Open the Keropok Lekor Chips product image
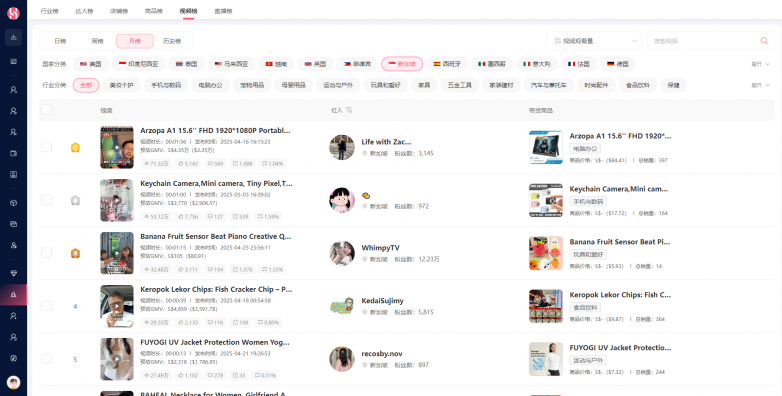Screen dimensions: 782x396 546,306
